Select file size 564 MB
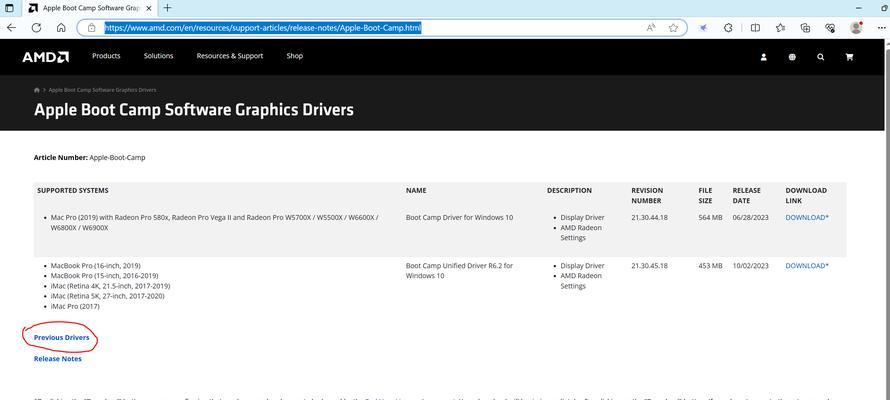Screen dimensions: 890x400 pos(710,218)
